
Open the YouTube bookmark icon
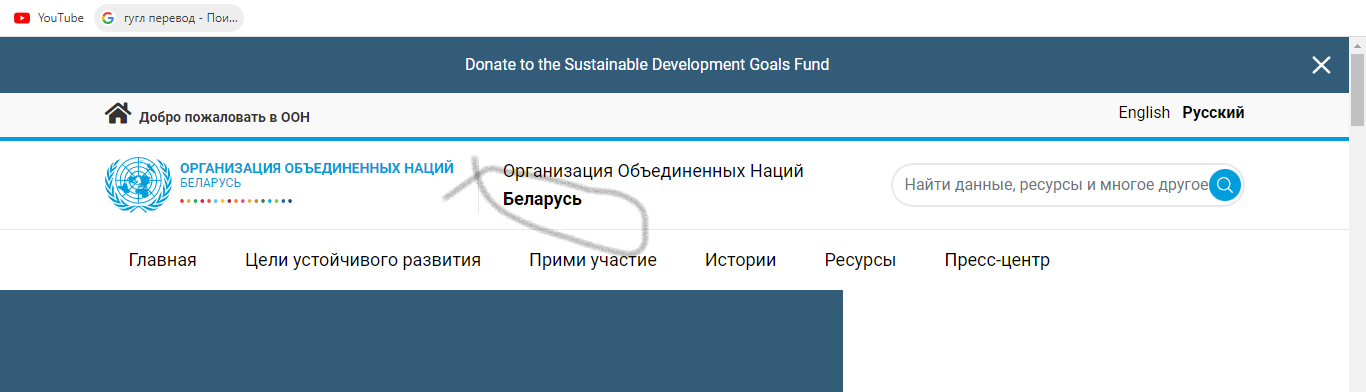point(21,17)
